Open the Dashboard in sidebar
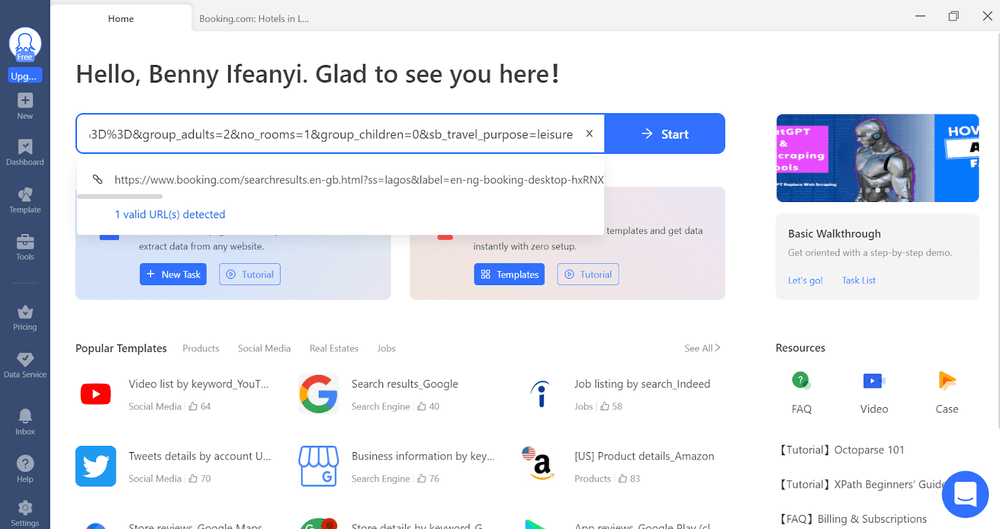This screenshot has width=1000, height=529. point(25,153)
